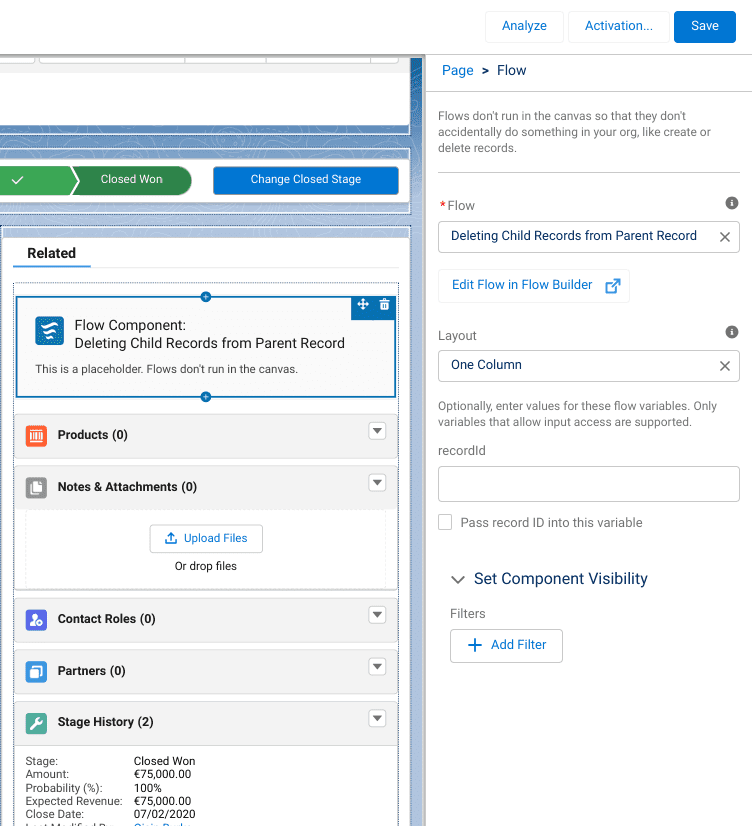The image size is (752, 826).
Task: Click the Contact Roles (0) heading
Action: click(x=106, y=619)
